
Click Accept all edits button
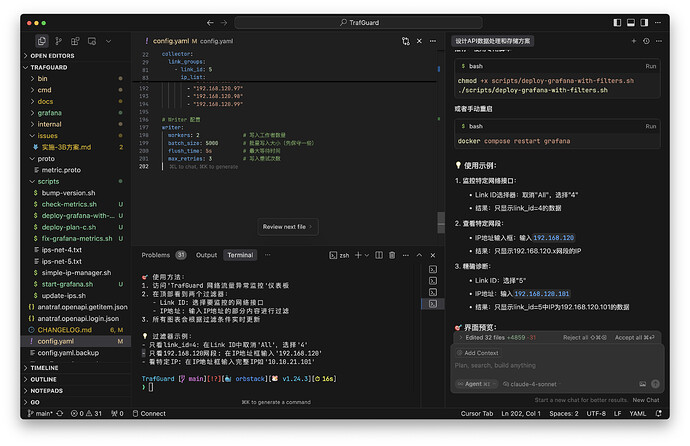635,338
